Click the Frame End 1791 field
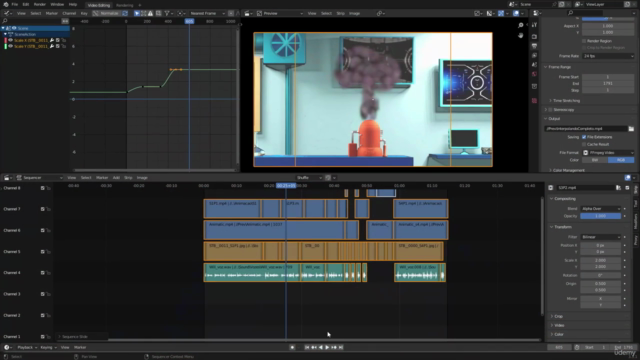640x360 pixels. (x=608, y=83)
